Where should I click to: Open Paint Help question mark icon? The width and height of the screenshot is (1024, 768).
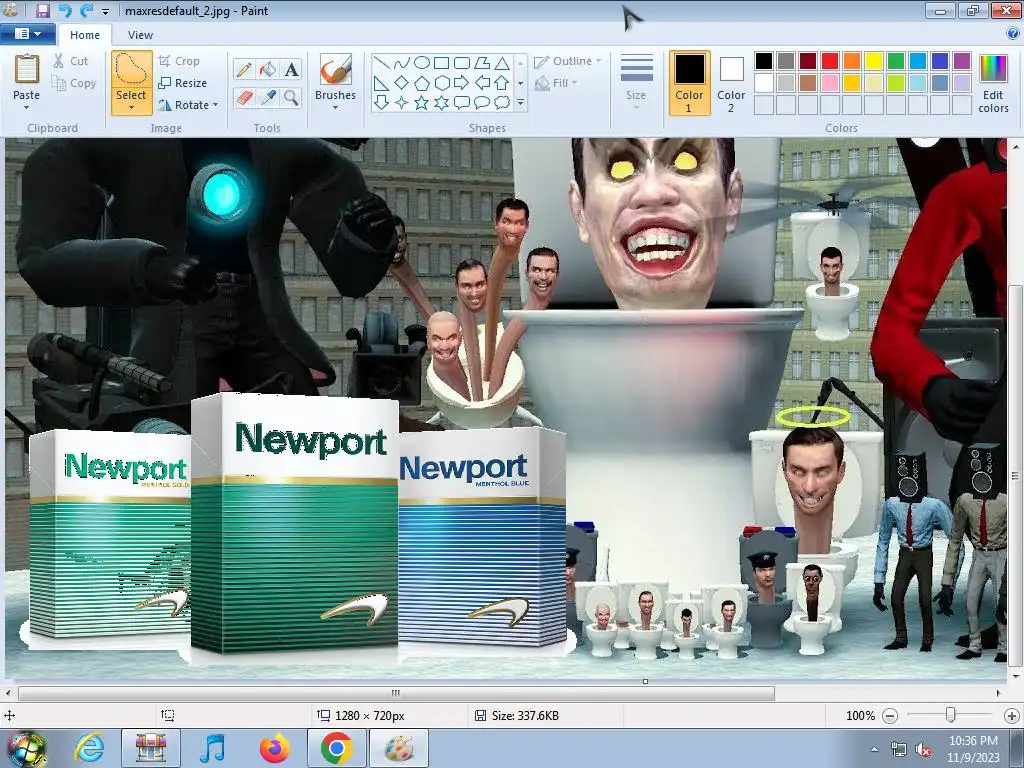click(x=1014, y=33)
